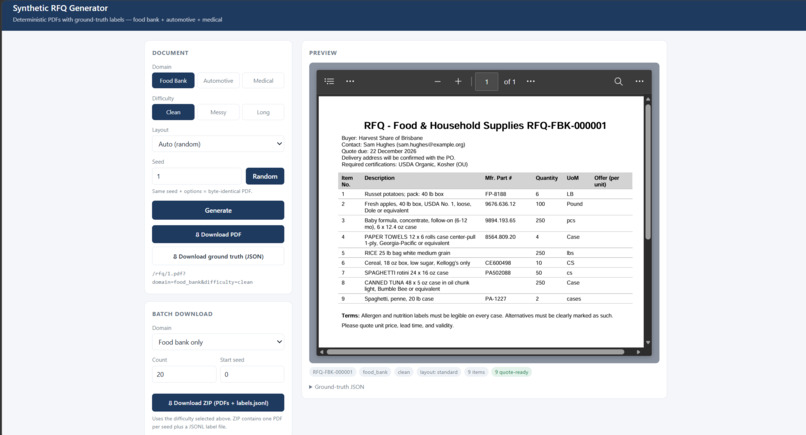Select the Automotive domain option
Screen dimensions: 806x435
click(218, 81)
